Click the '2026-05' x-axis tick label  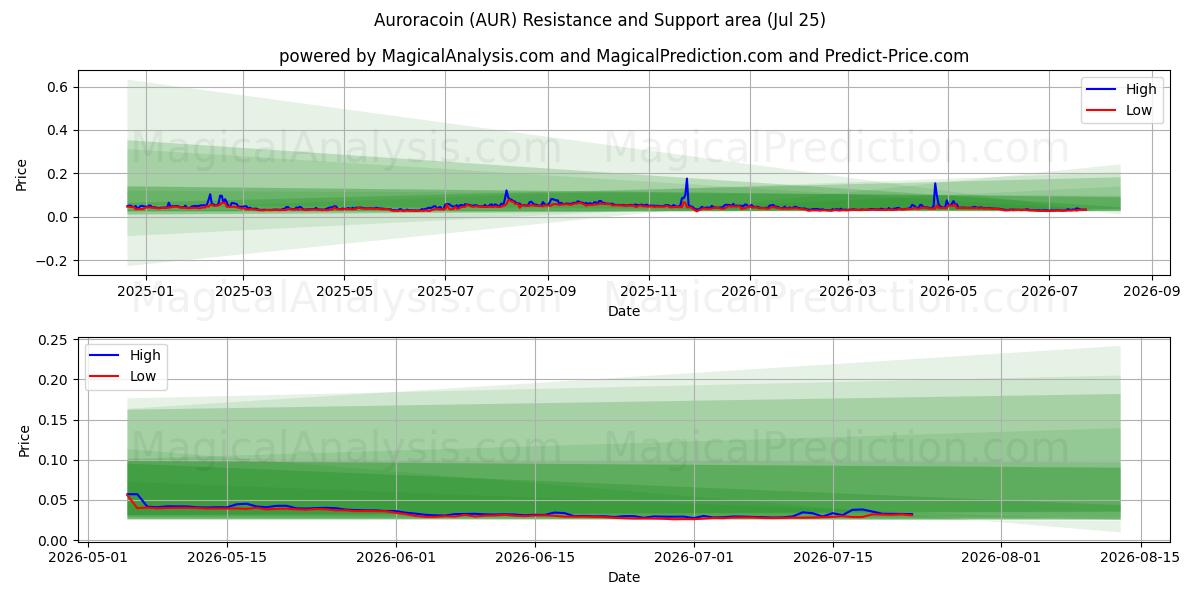tap(948, 294)
